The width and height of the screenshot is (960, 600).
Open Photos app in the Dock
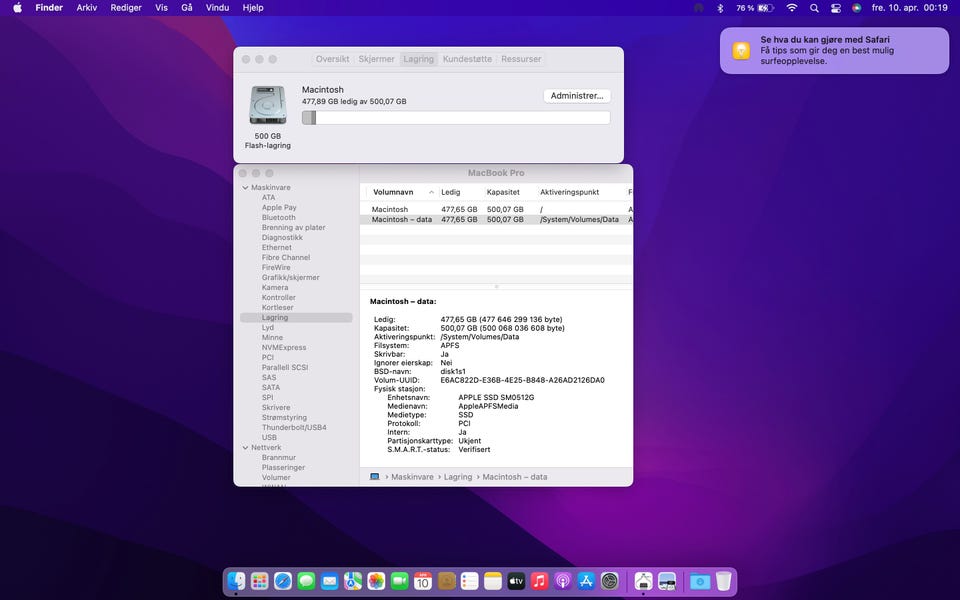[x=376, y=580]
